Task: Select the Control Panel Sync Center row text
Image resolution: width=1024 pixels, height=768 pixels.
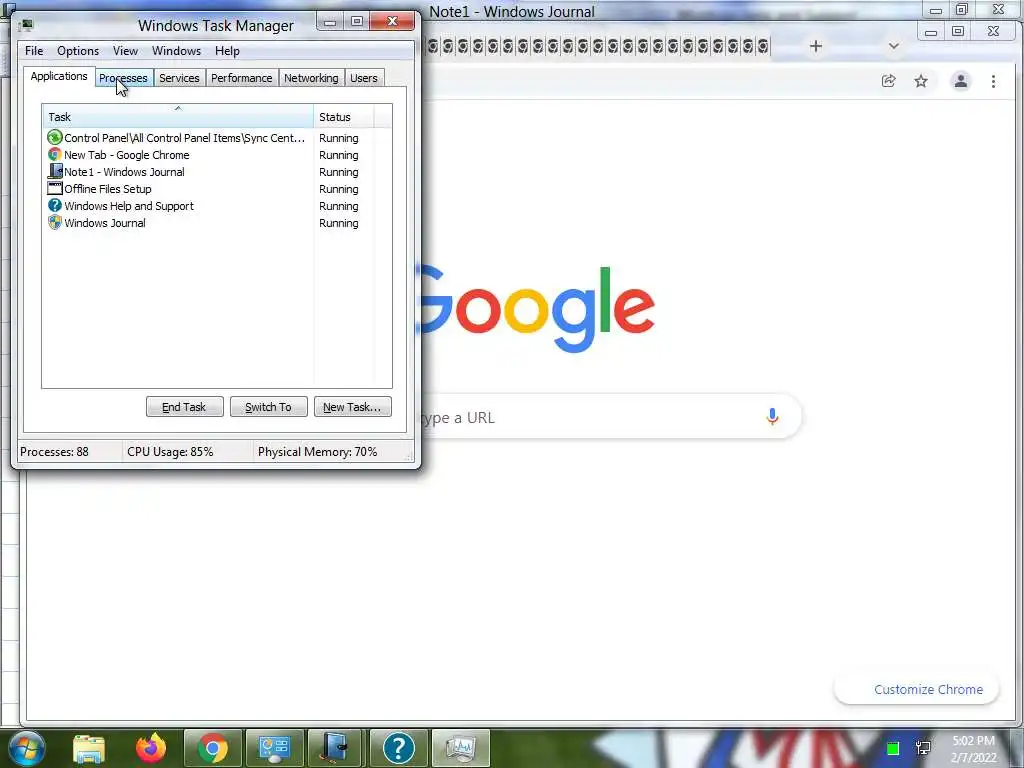Action: 184,138
